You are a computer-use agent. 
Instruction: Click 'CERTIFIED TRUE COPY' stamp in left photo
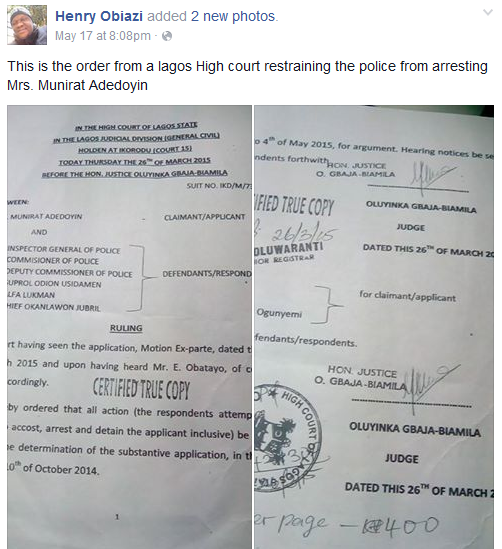141,389
